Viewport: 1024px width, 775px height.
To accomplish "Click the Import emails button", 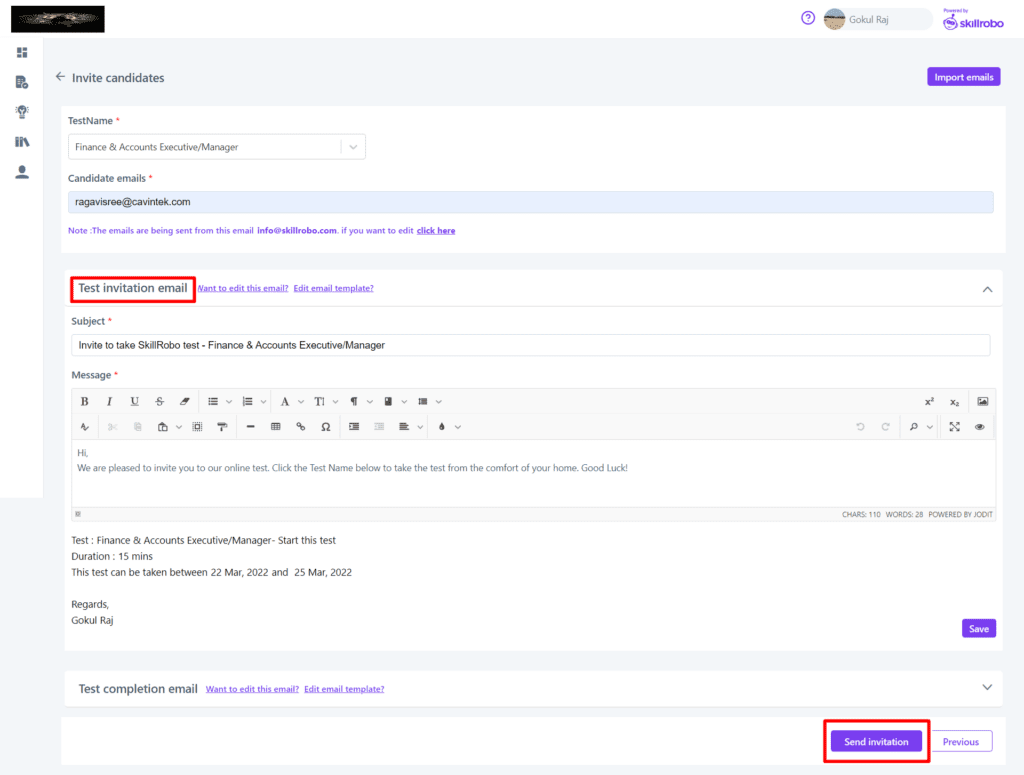I will coord(963,77).
